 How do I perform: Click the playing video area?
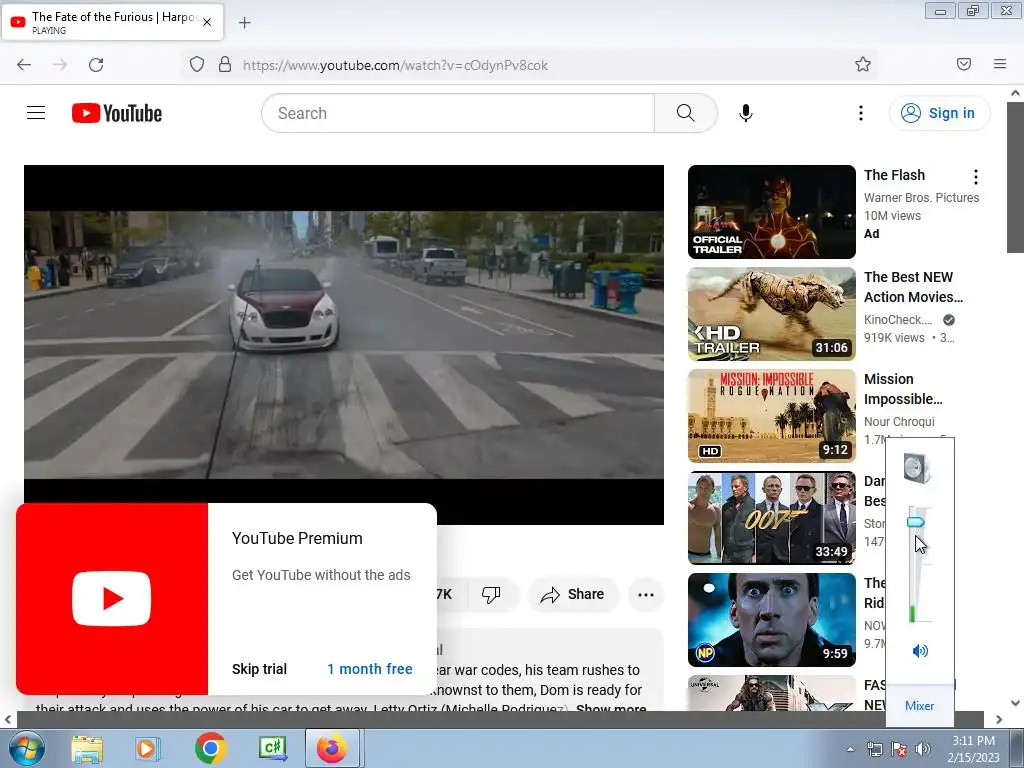(344, 345)
